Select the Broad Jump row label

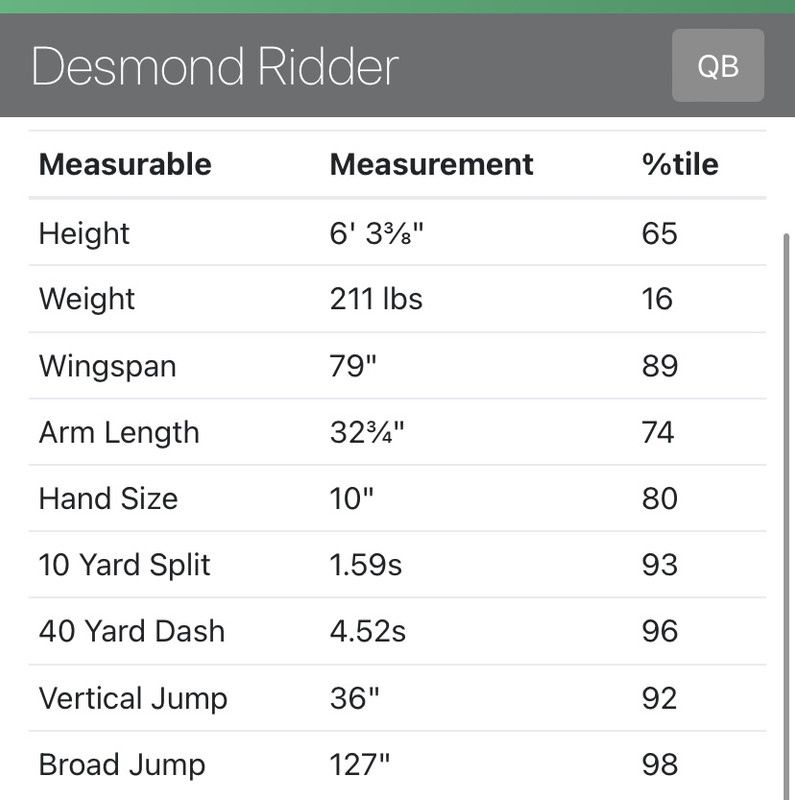click(x=122, y=765)
